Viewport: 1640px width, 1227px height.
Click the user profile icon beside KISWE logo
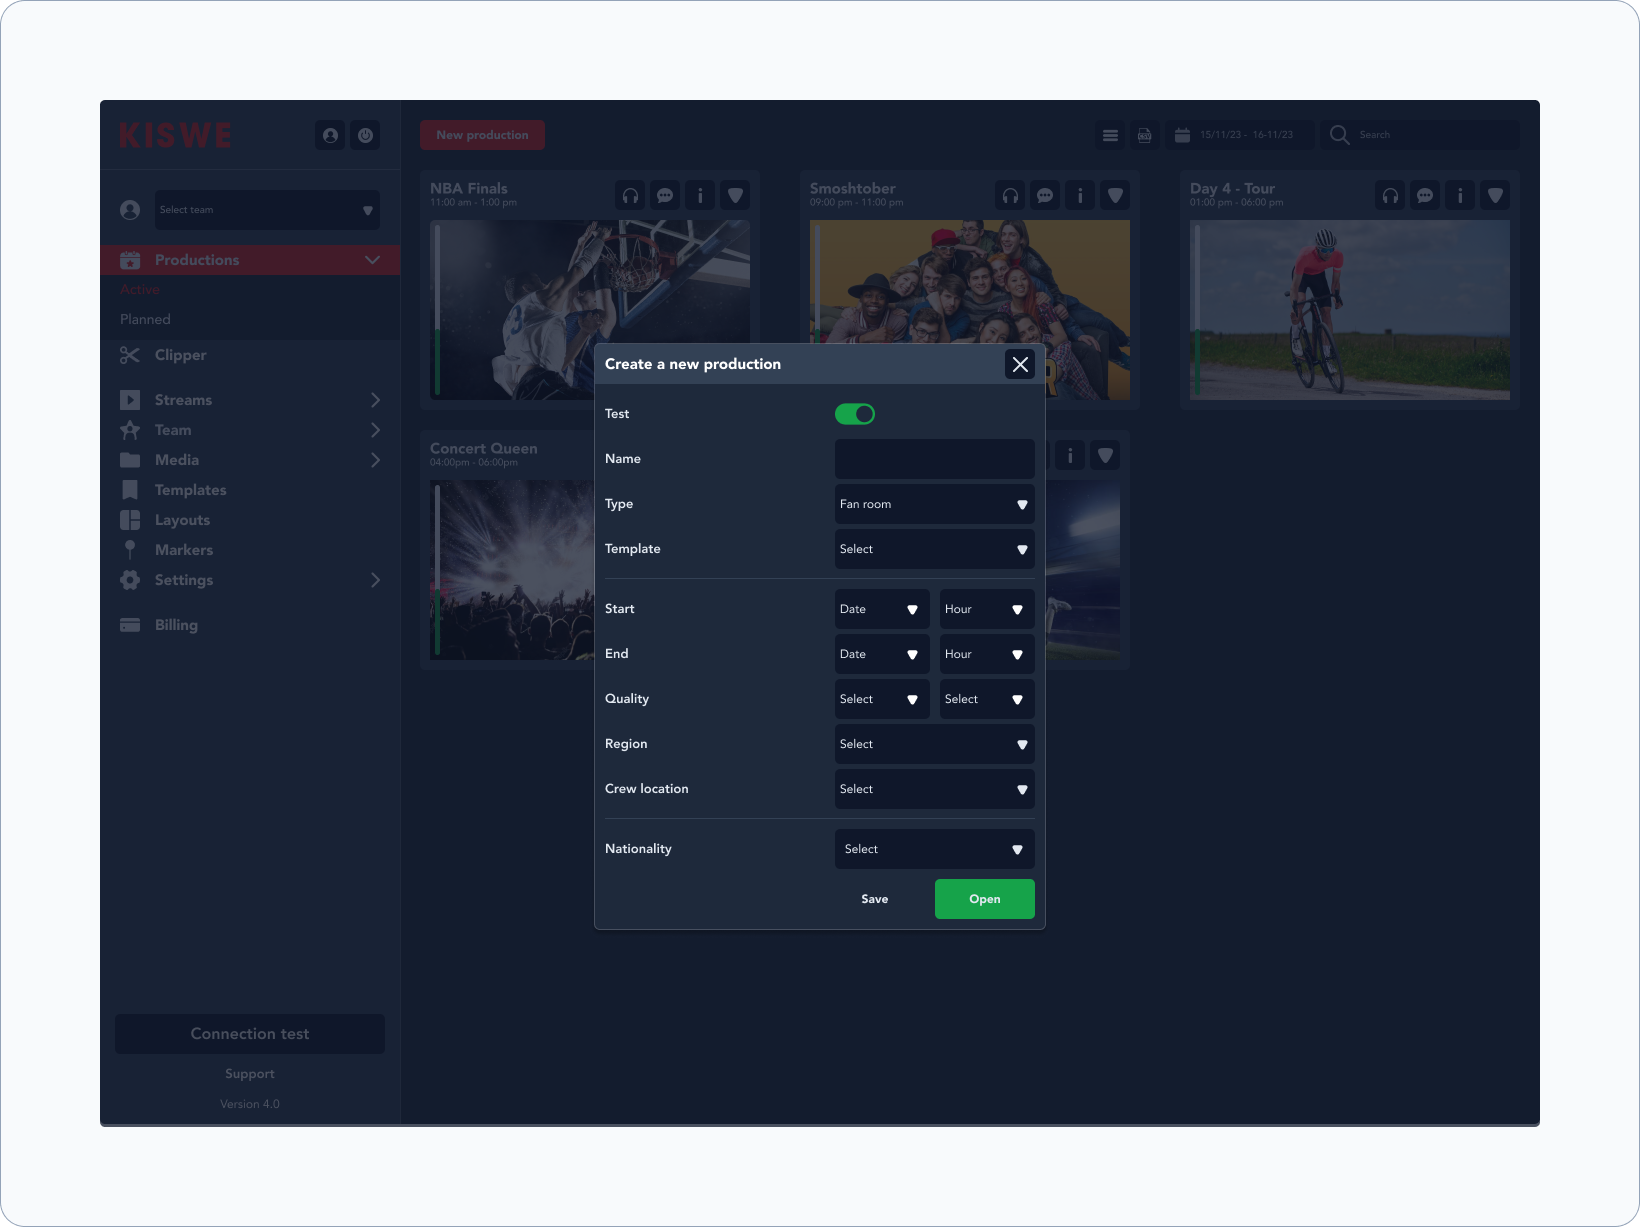(330, 135)
